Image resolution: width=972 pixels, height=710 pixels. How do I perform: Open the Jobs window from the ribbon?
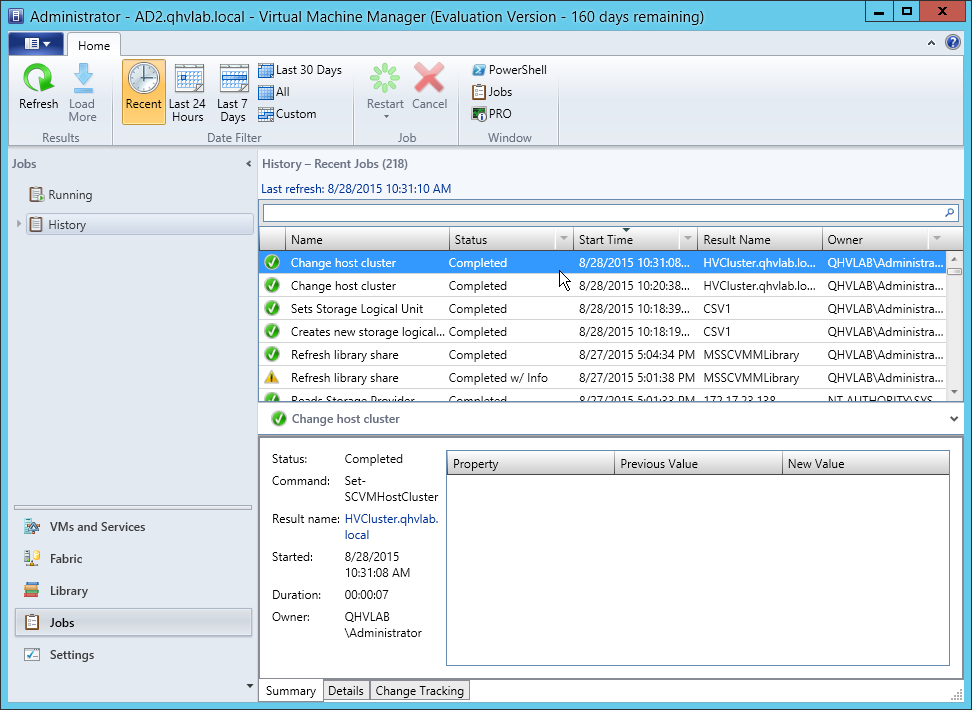point(492,92)
